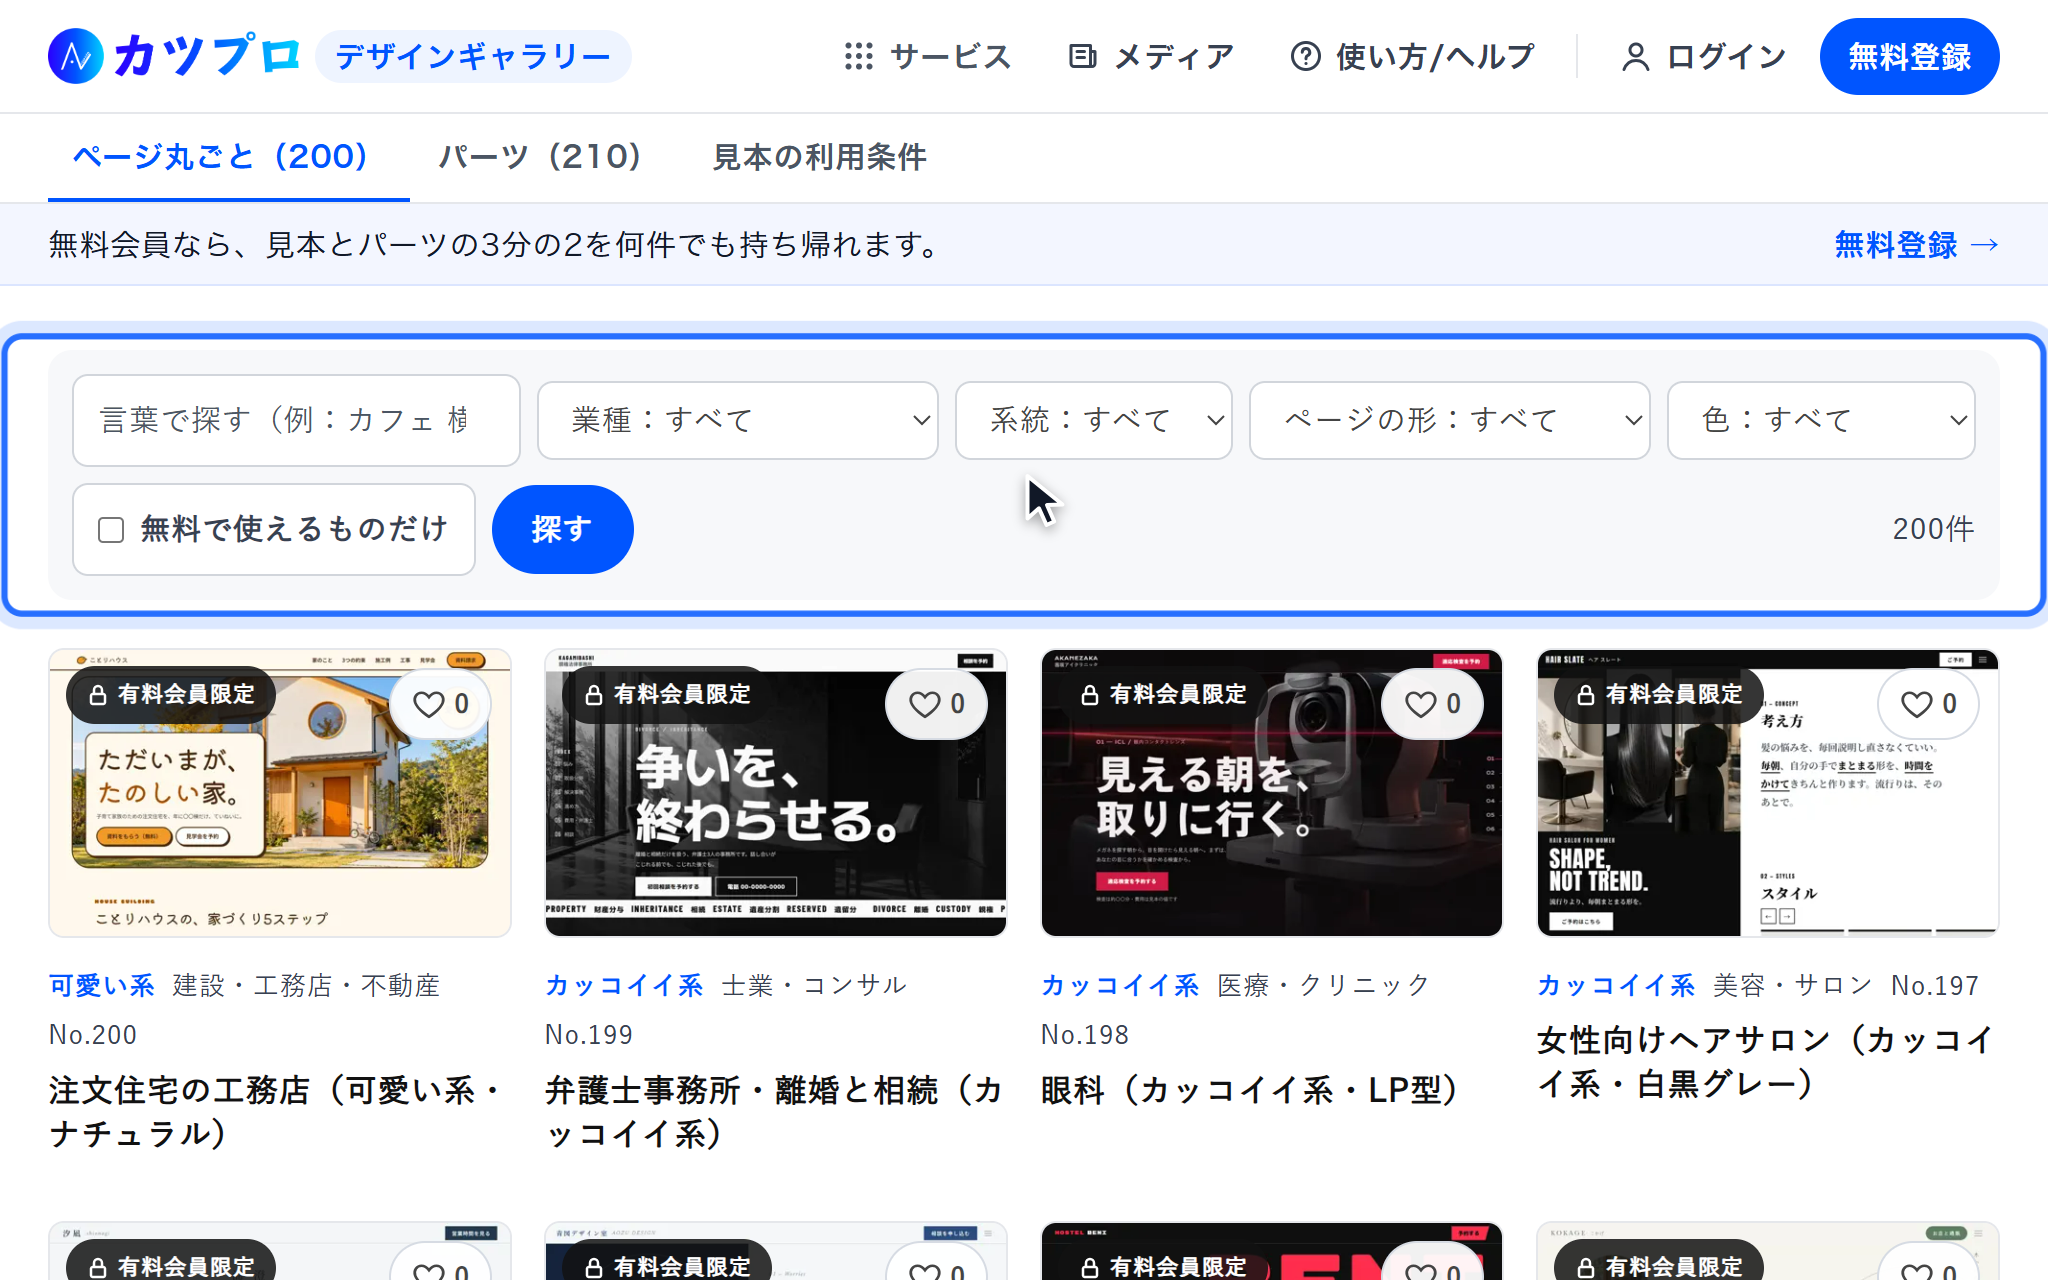Open title 女性向けヘアサロン（カッコイイ系・白黒グレー）
The width and height of the screenshot is (2048, 1280).
(x=1767, y=1062)
